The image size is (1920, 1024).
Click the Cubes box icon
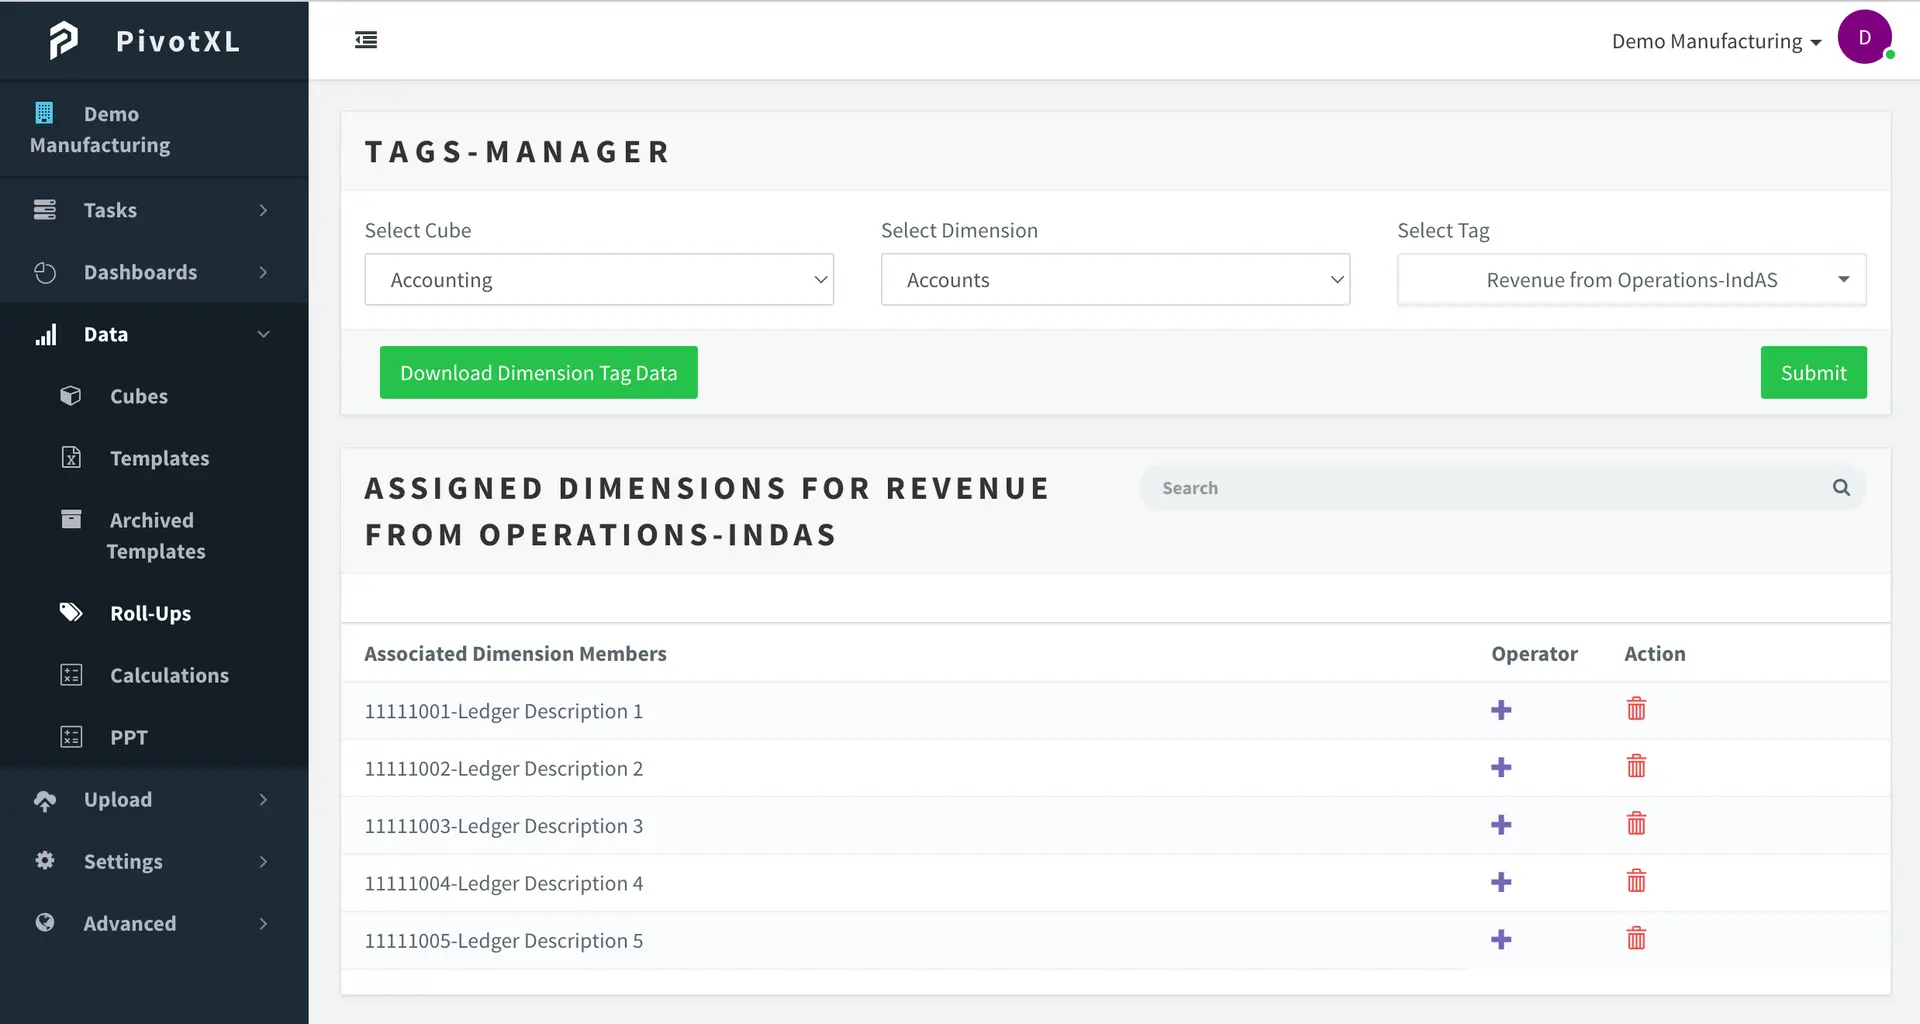tap(71, 396)
